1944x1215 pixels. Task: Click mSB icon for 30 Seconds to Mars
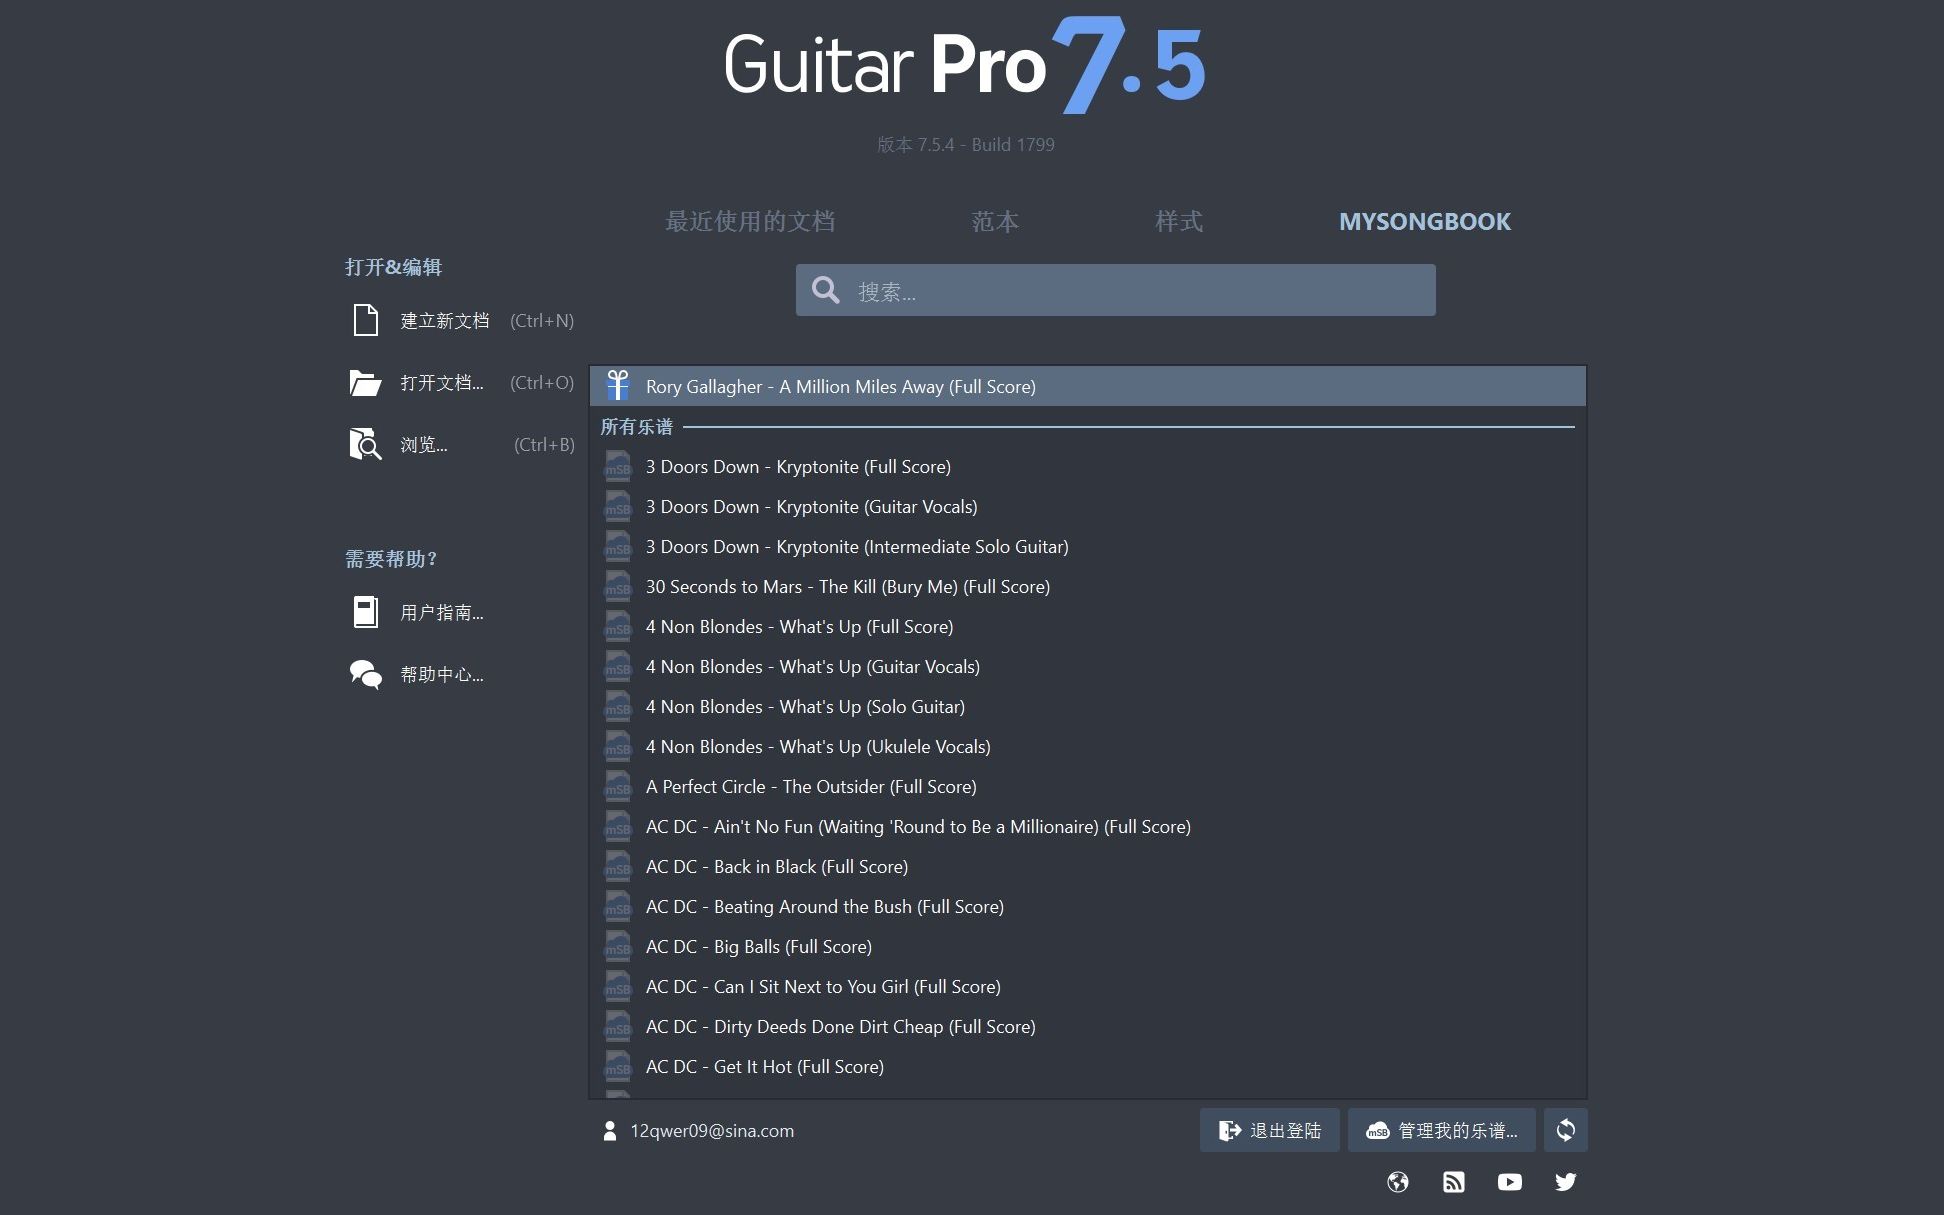click(x=618, y=587)
